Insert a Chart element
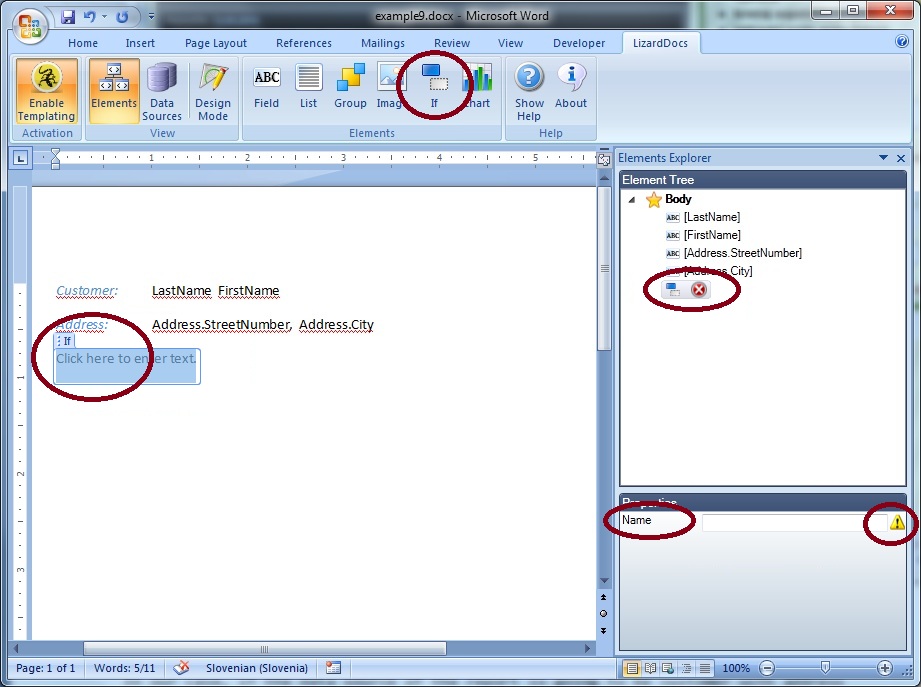921x687 pixels. pyautogui.click(x=479, y=88)
